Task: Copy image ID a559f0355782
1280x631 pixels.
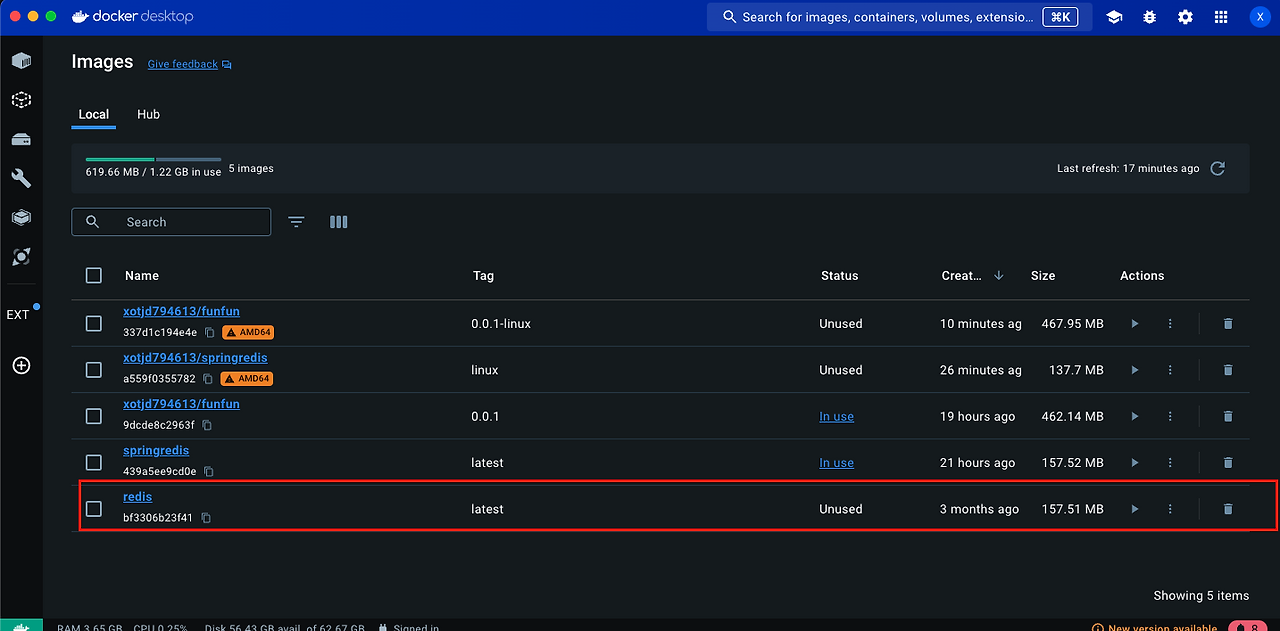Action: click(208, 379)
